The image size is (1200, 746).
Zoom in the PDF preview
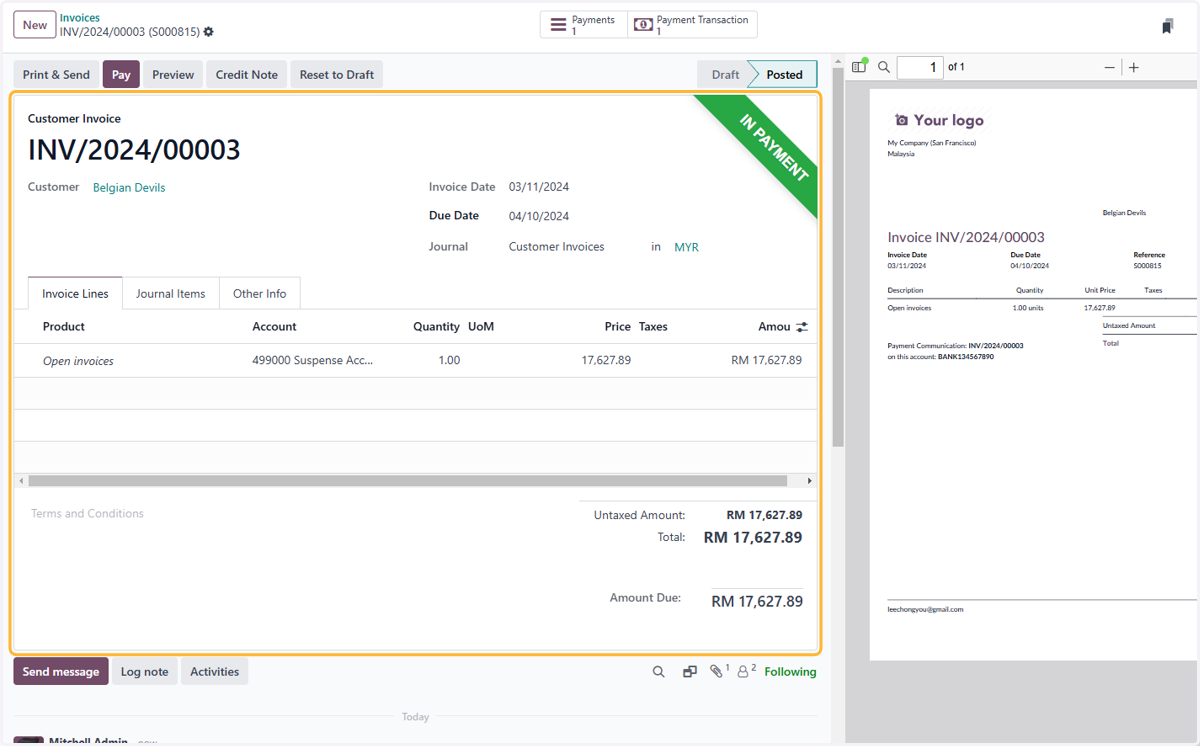1133,67
